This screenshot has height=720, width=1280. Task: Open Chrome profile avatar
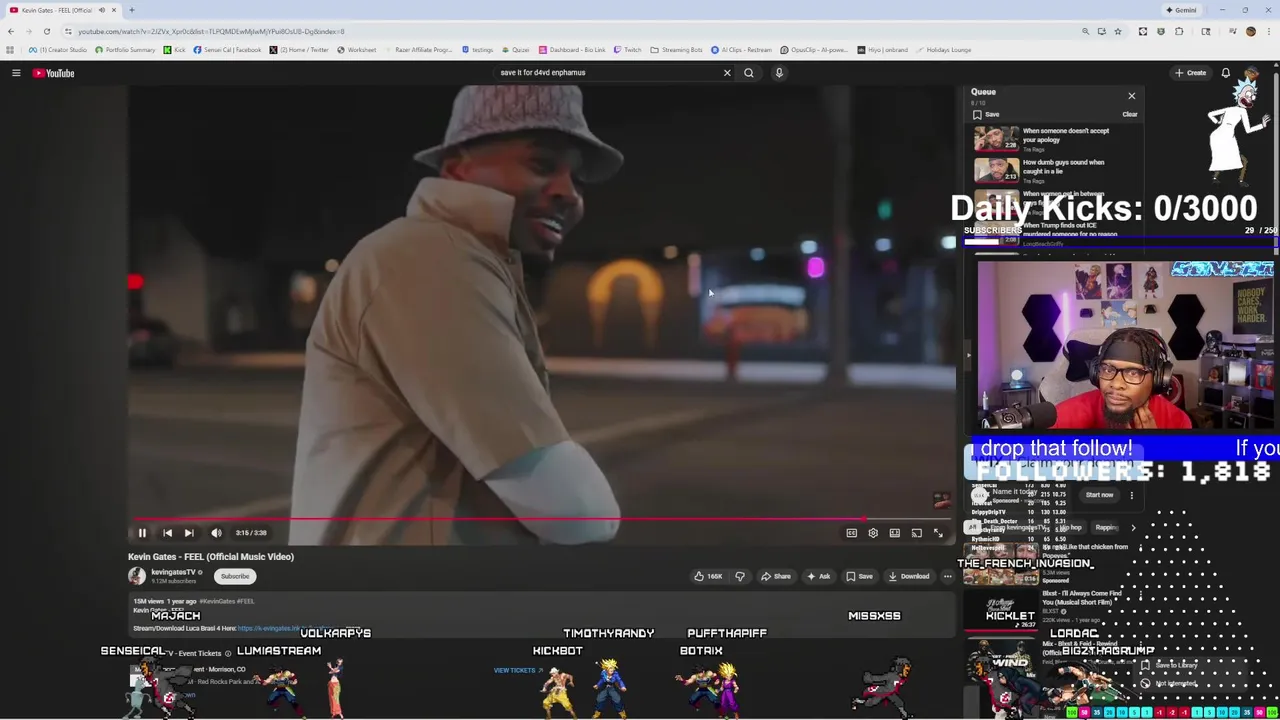(1250, 31)
